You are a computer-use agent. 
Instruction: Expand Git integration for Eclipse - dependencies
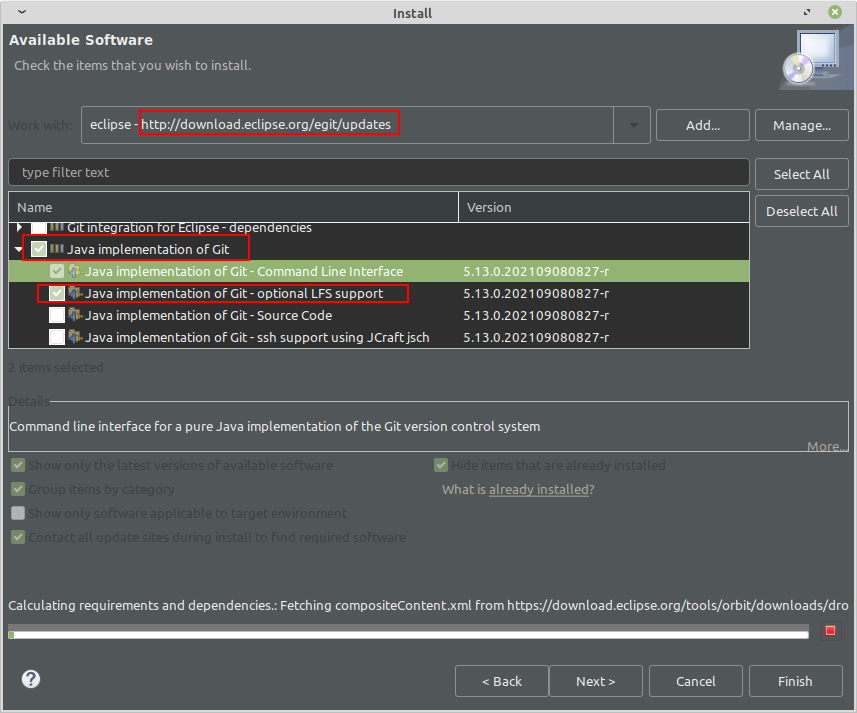point(20,227)
